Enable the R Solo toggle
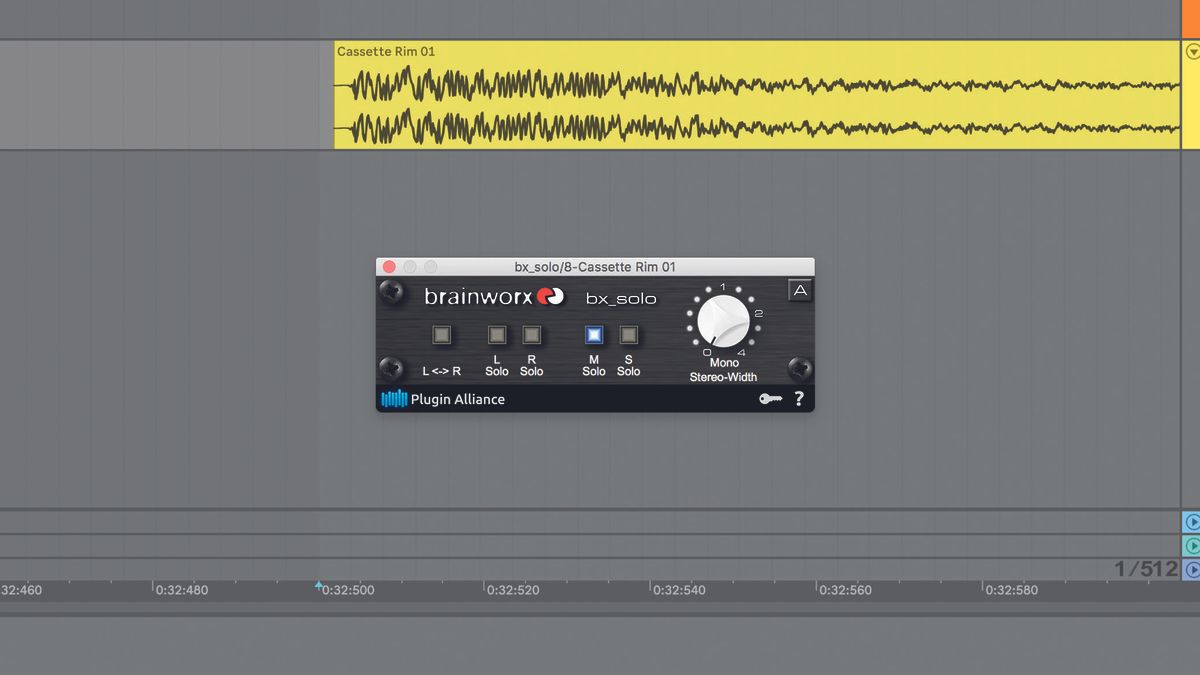This screenshot has width=1200, height=675. [531, 334]
